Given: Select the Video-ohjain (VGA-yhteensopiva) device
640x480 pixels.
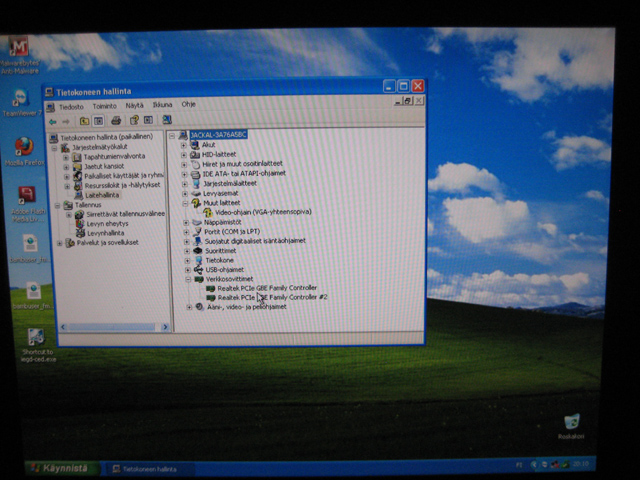Looking at the screenshot, I should (x=263, y=212).
